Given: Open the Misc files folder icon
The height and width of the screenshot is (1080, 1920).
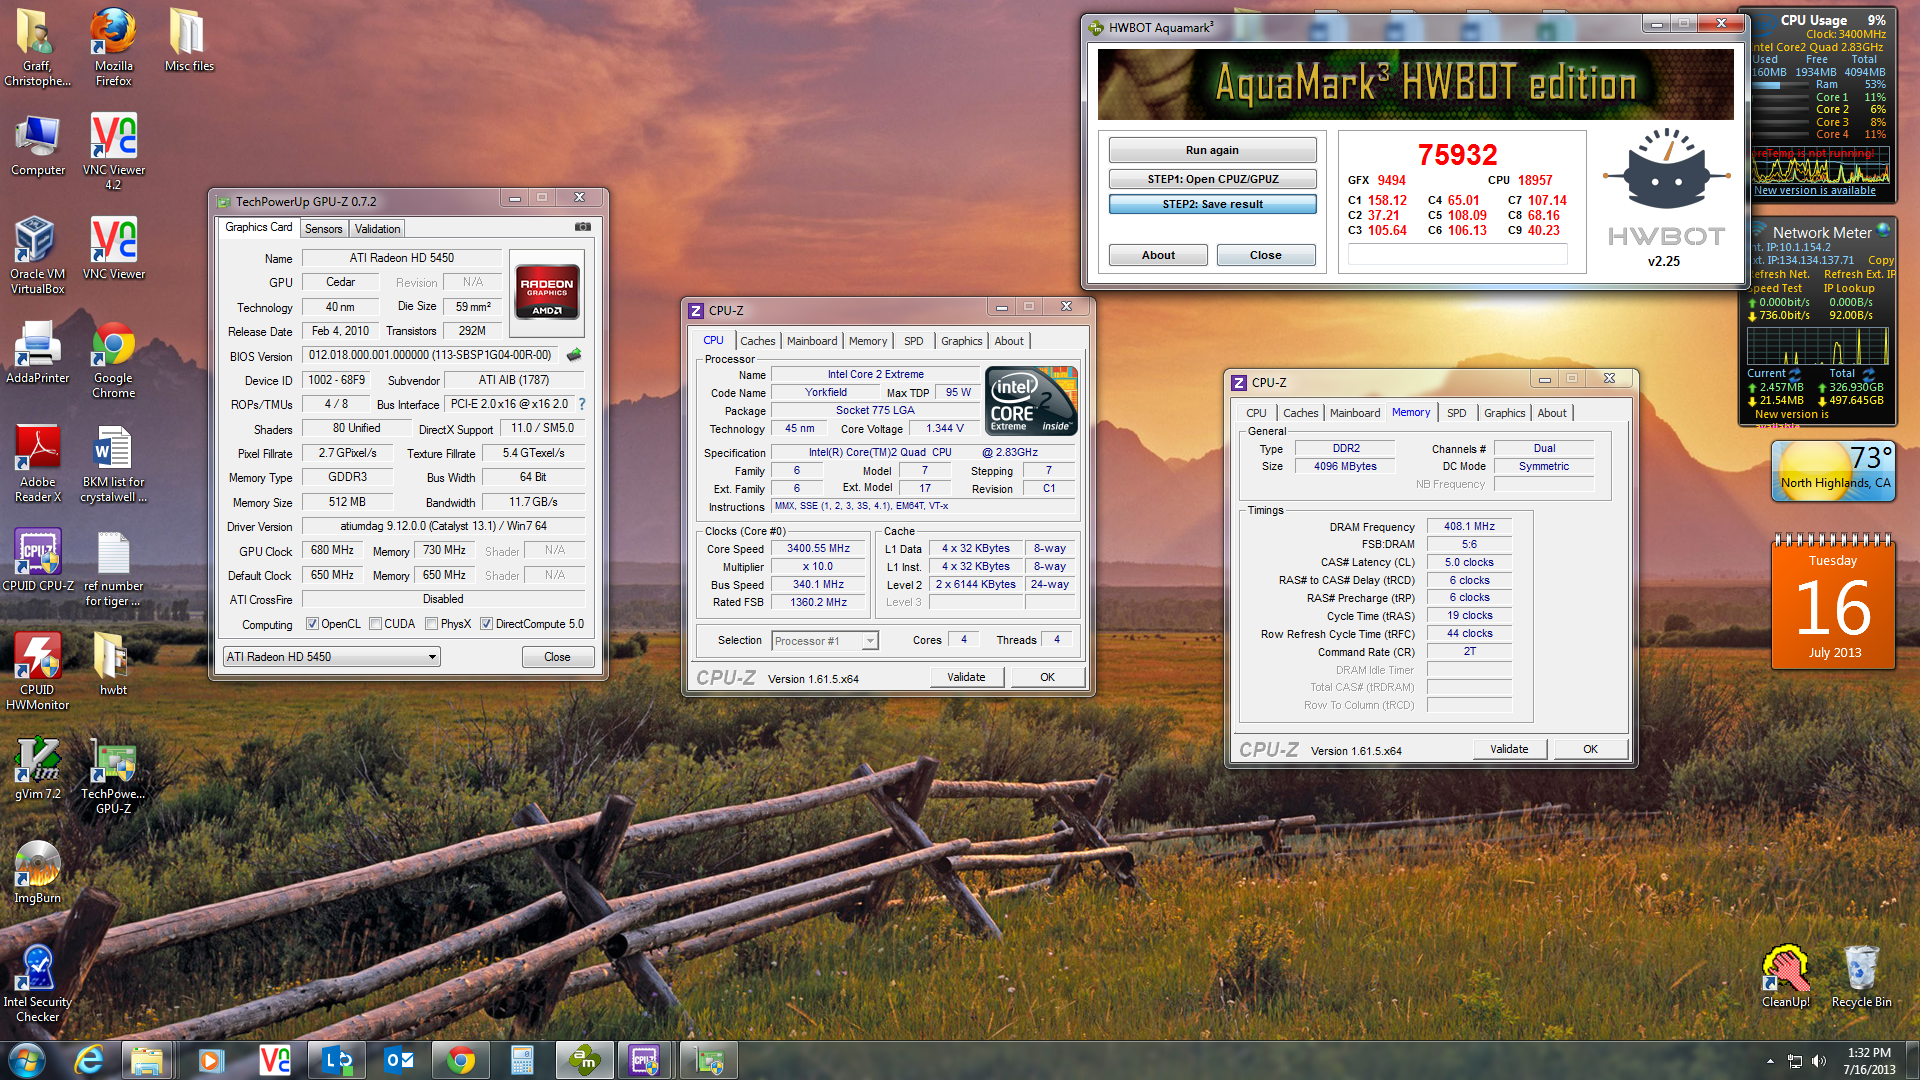Looking at the screenshot, I should click(189, 40).
